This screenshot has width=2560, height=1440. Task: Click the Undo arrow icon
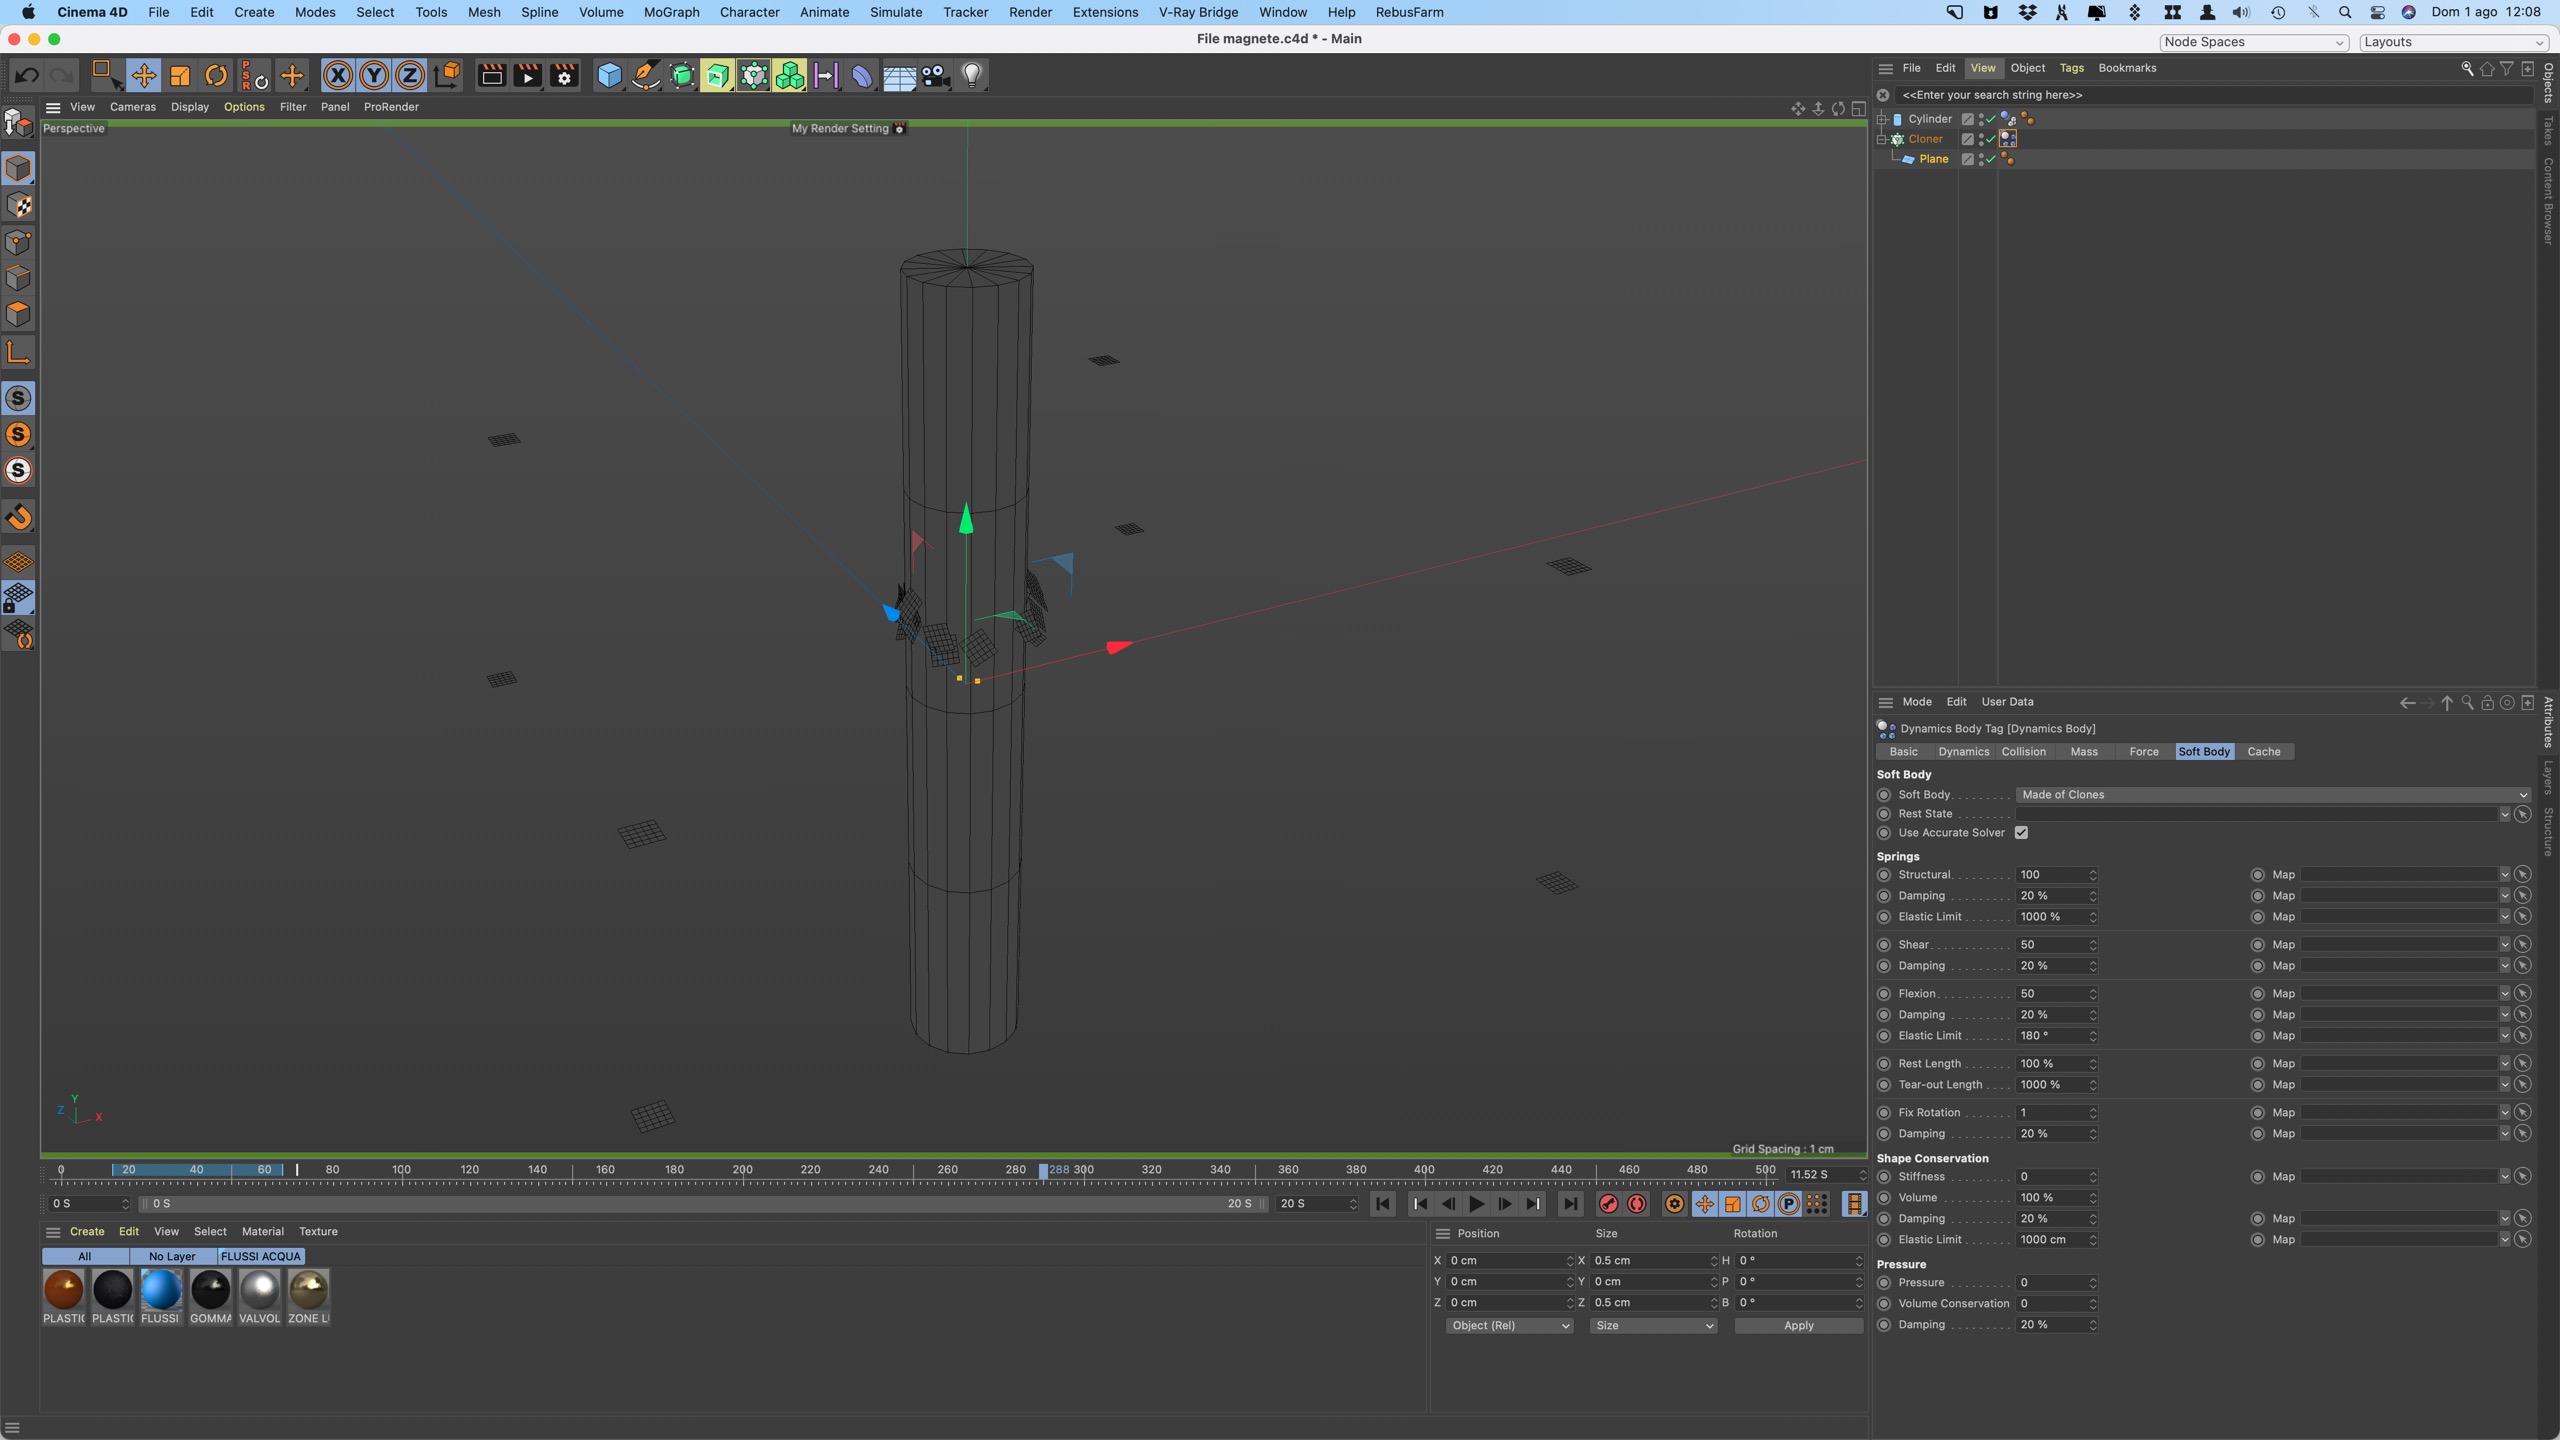click(x=27, y=76)
